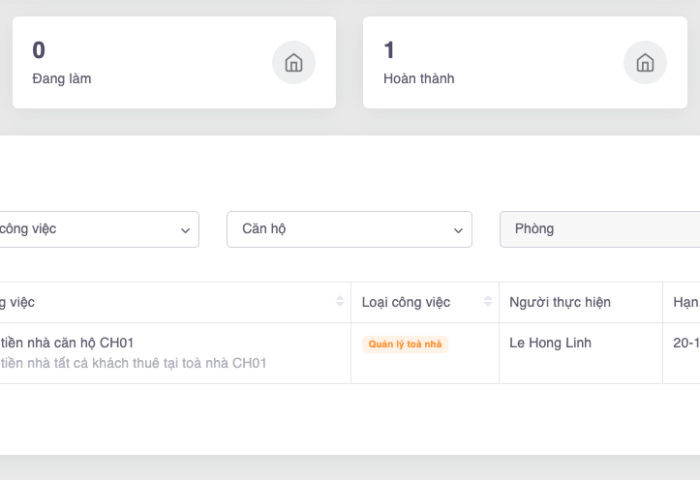Viewport: 700px width, 480px height.
Task: Focus the Phòng filter field
Action: pyautogui.click(x=600, y=229)
